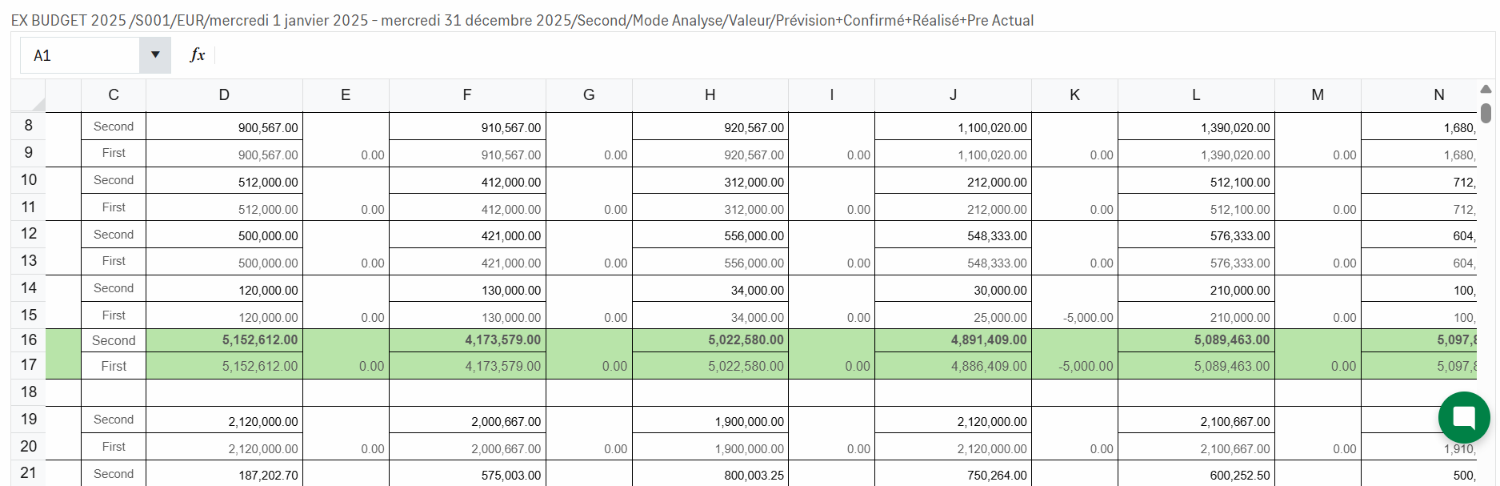1500x486 pixels.
Task: Click the A1 name box field
Action: point(80,56)
